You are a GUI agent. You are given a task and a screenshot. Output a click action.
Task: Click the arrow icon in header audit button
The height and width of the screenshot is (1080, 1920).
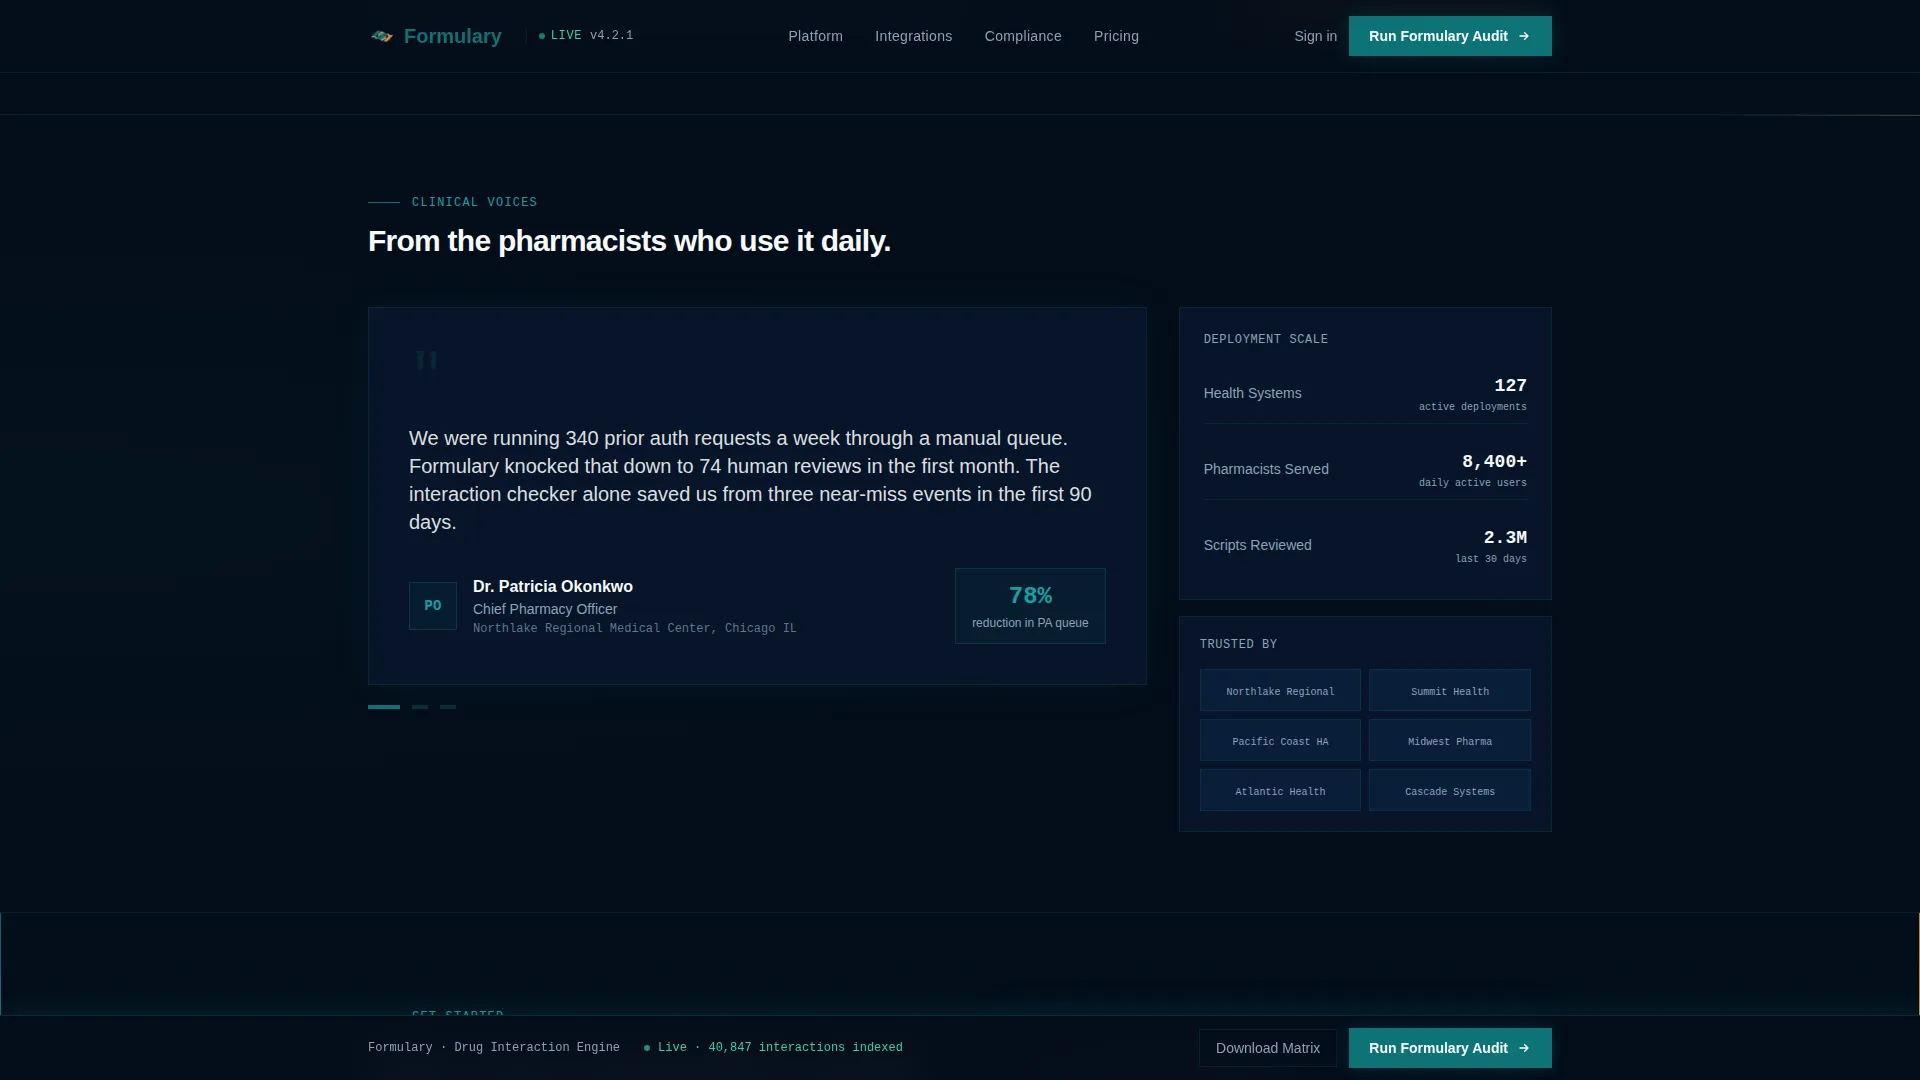(x=1524, y=36)
